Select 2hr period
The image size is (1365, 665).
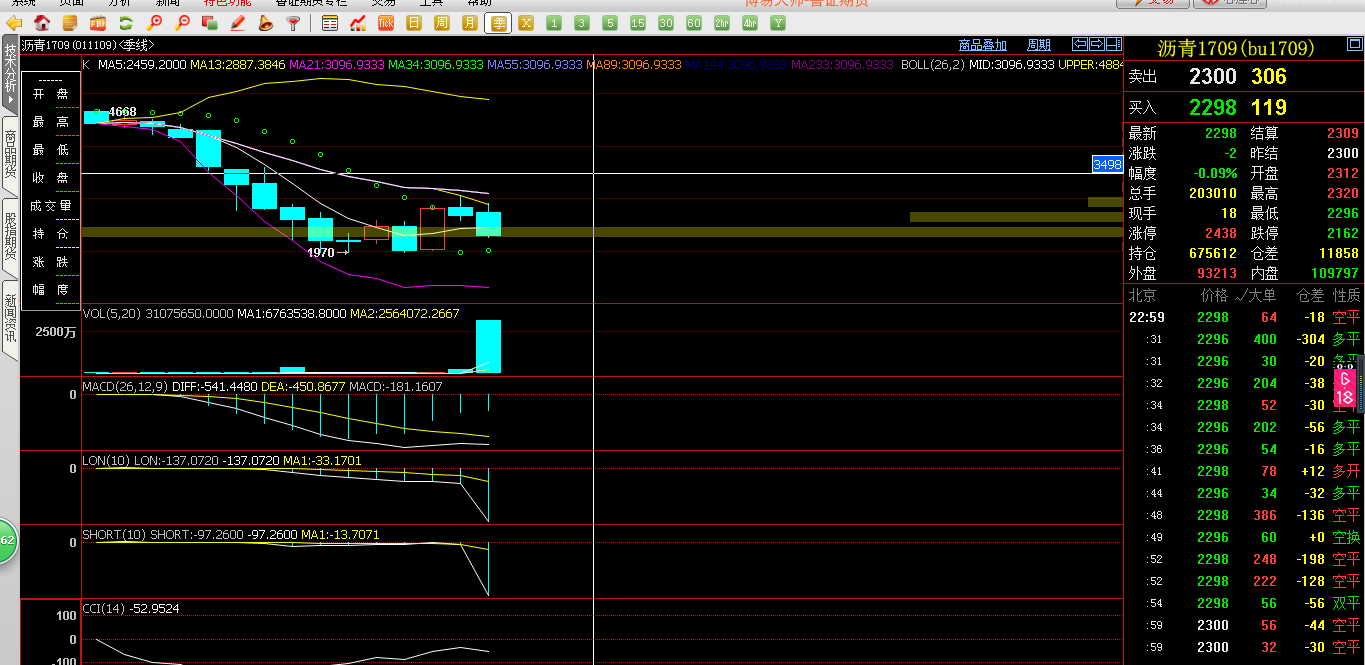pyautogui.click(x=722, y=22)
